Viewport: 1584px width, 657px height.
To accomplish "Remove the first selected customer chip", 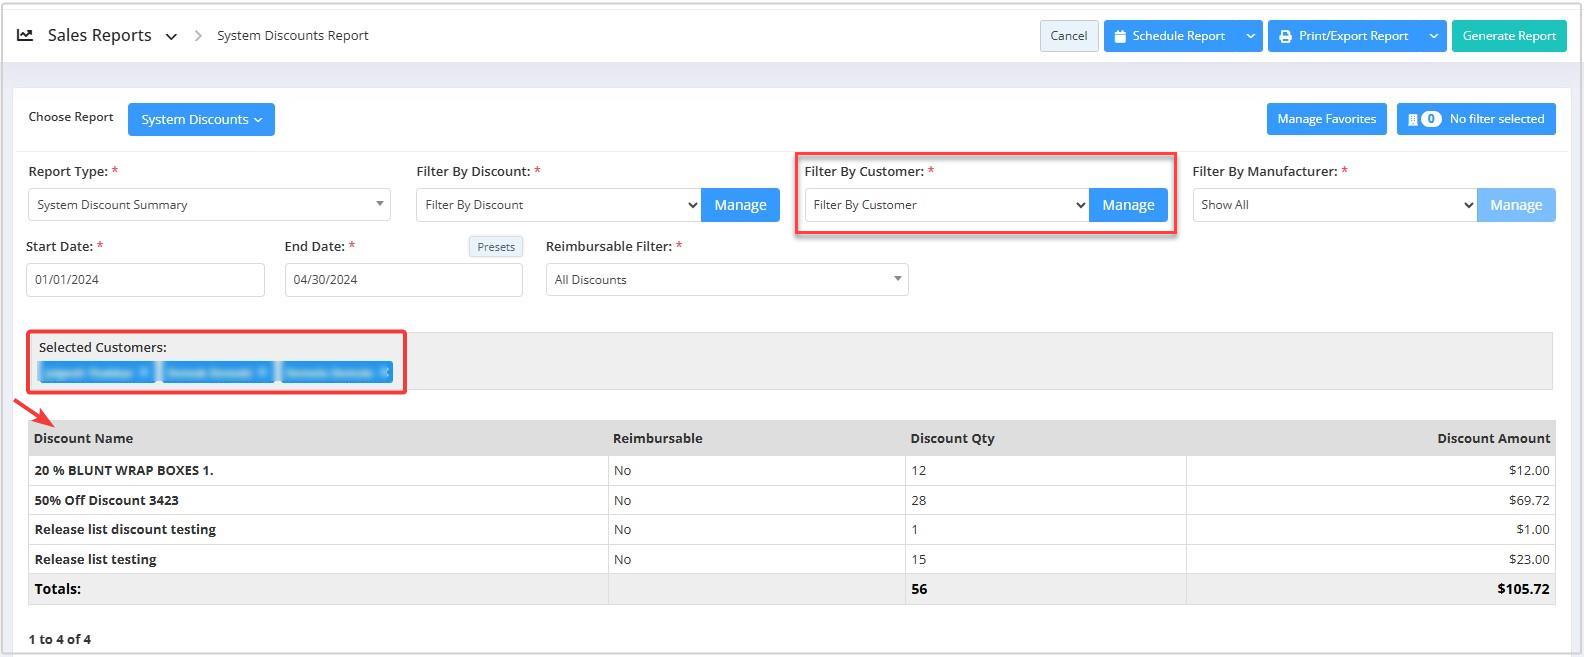I will coord(145,372).
